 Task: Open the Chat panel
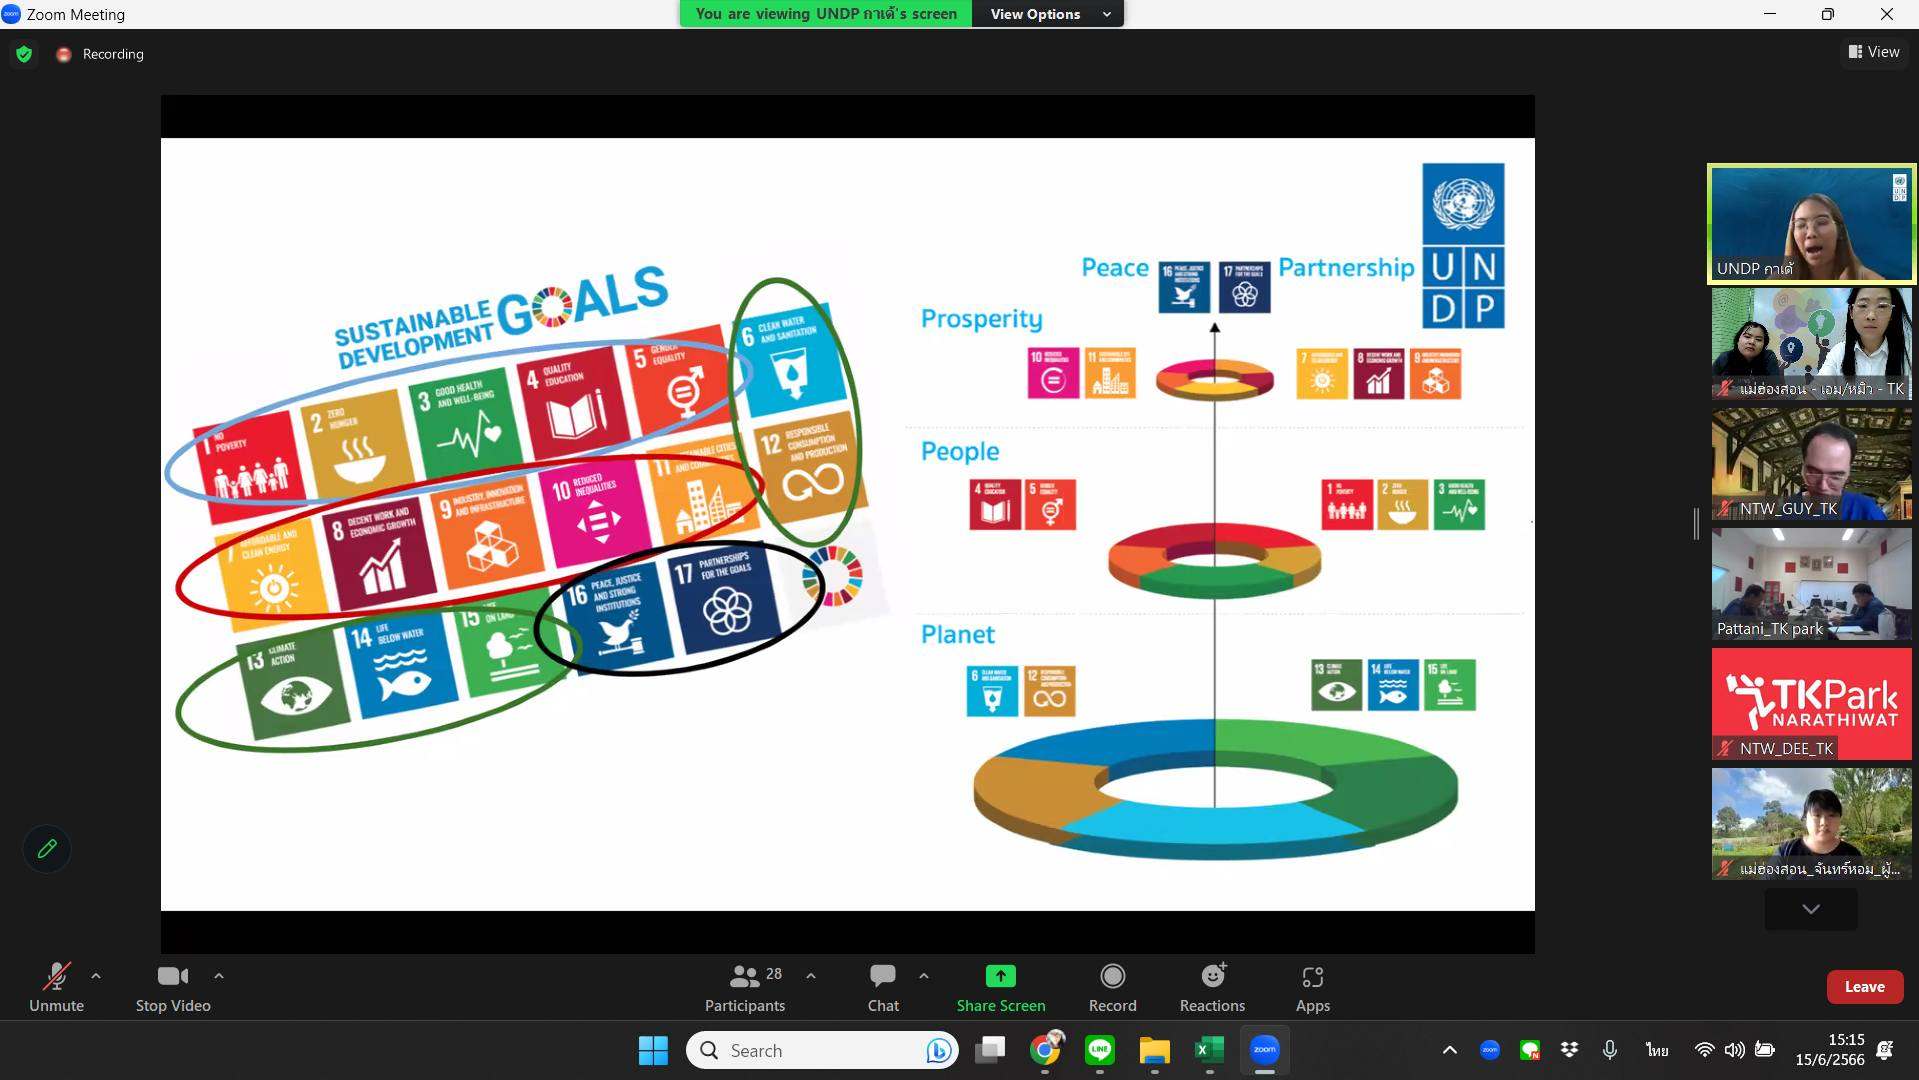(882, 986)
